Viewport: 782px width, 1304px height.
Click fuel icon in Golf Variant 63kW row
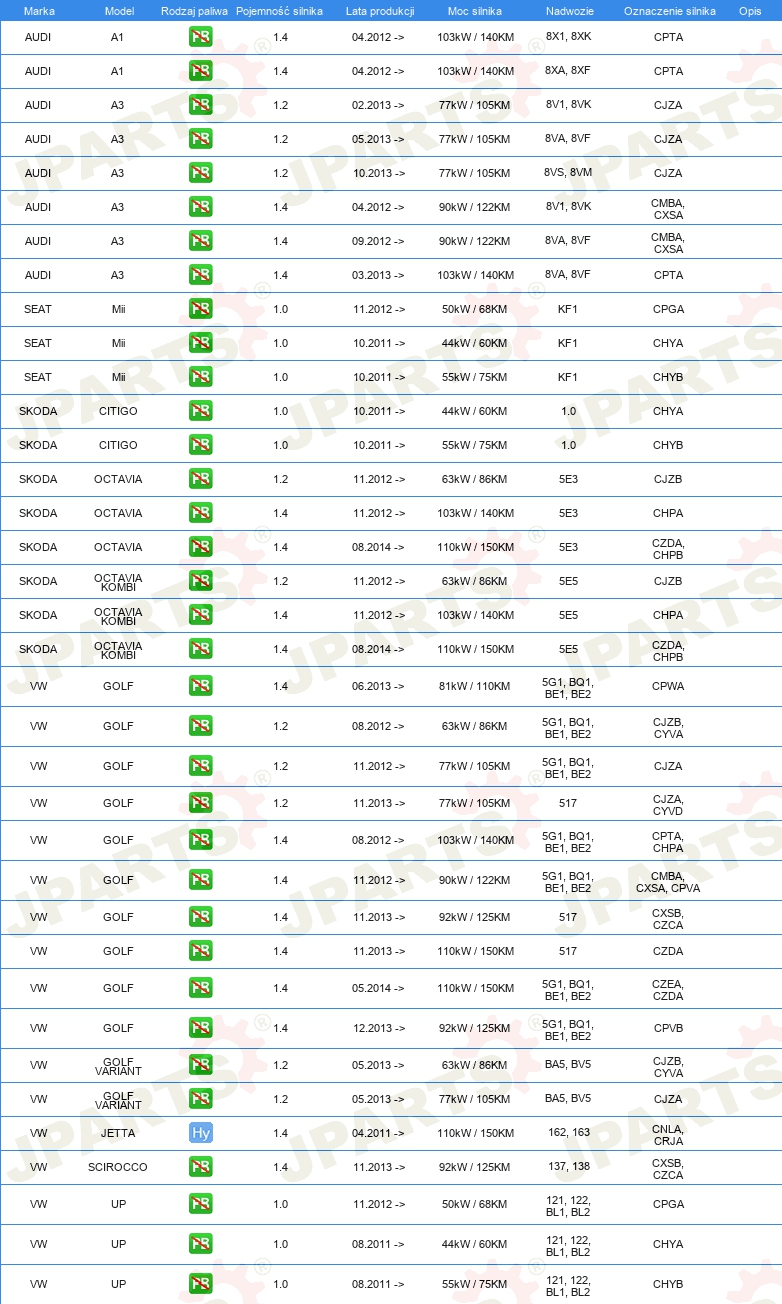[200, 1065]
